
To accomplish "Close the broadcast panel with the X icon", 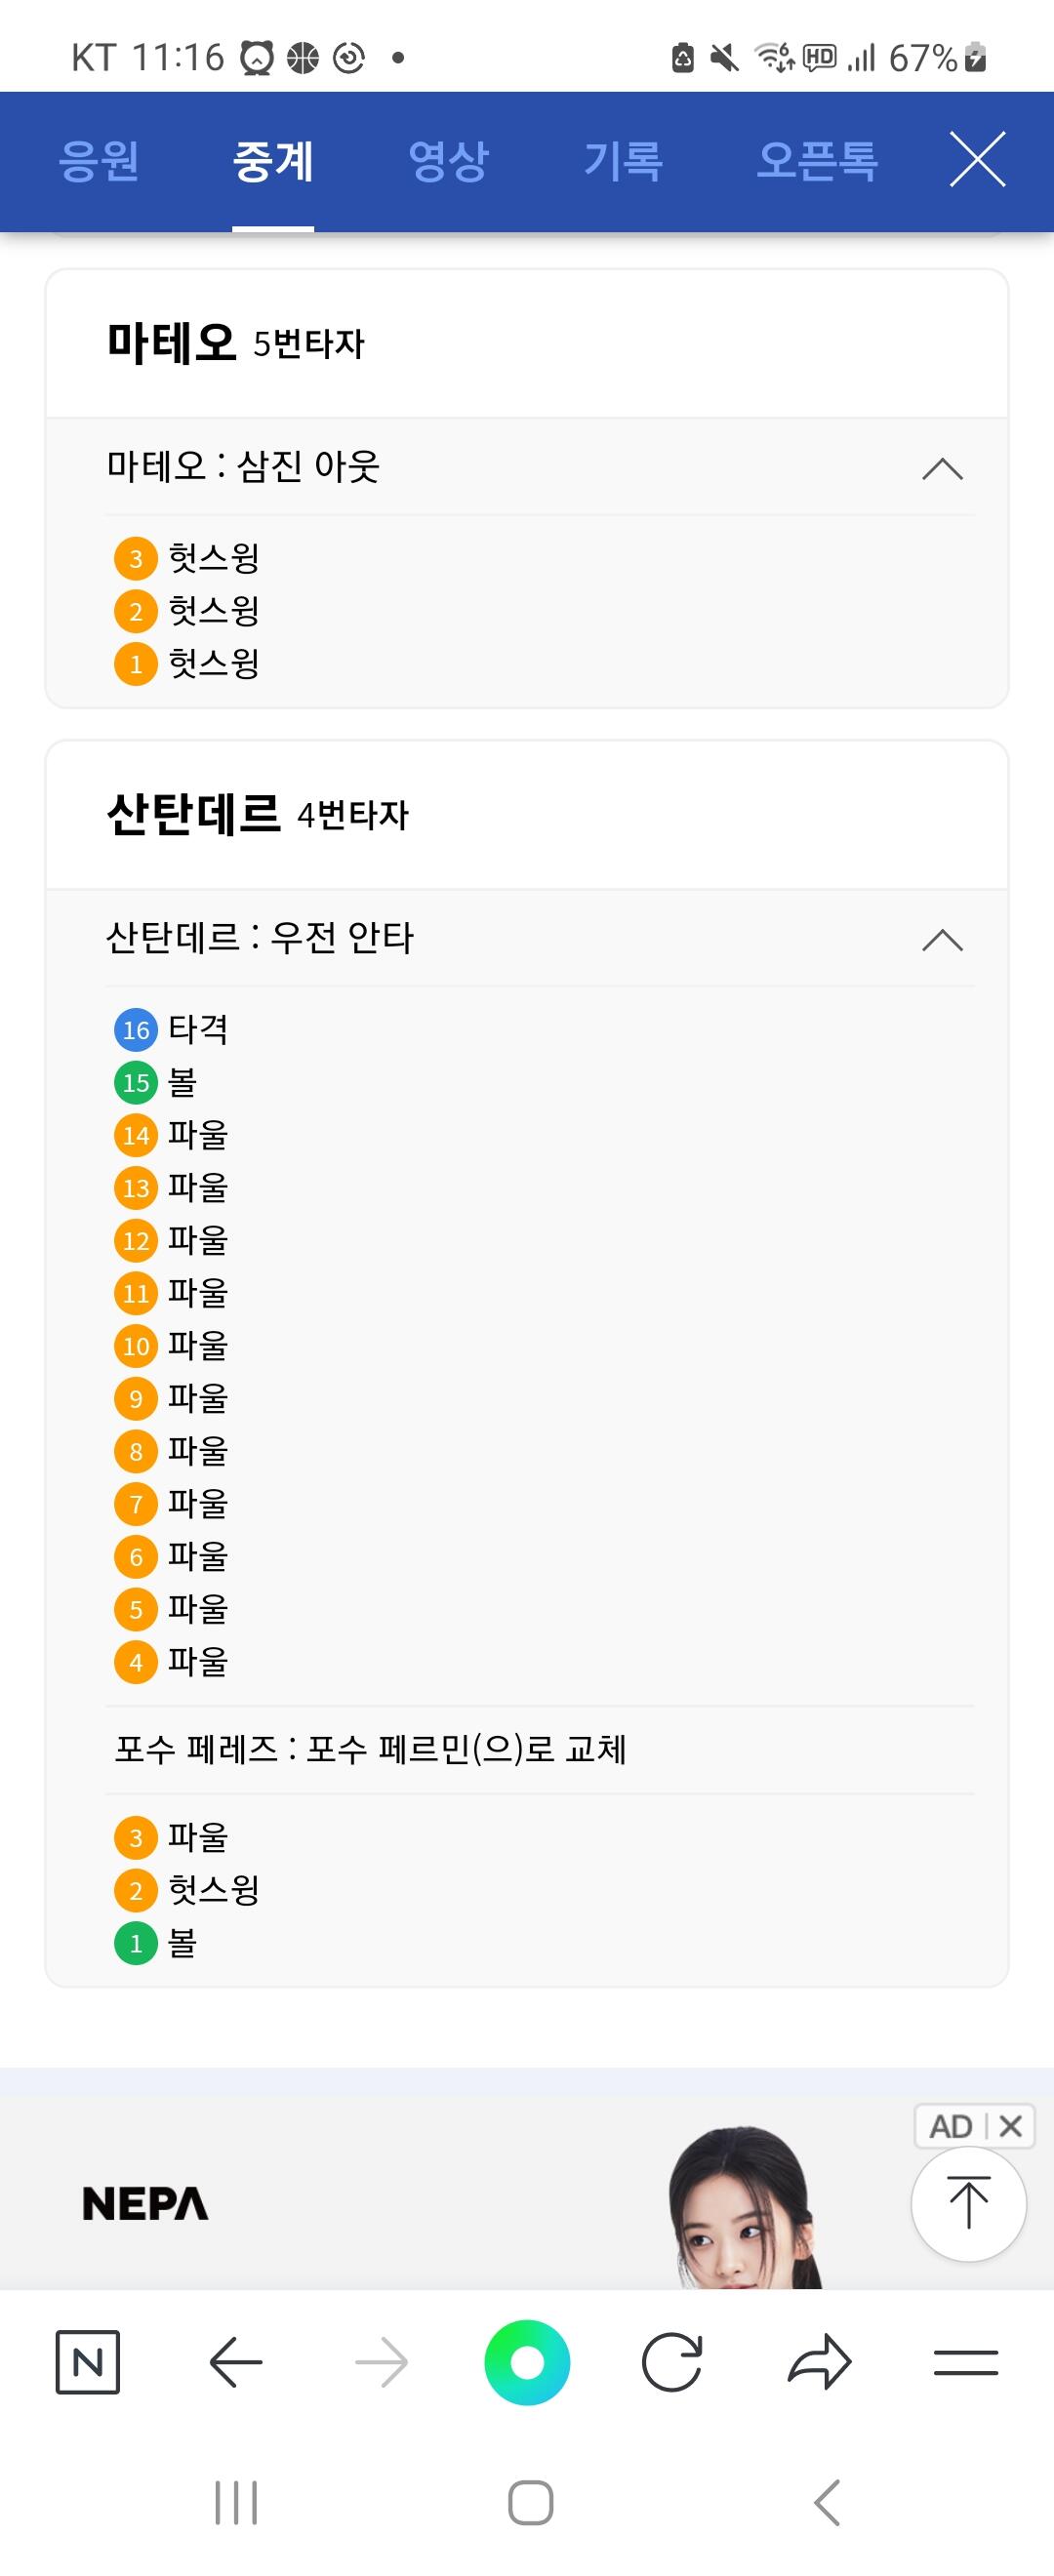I will pyautogui.click(x=977, y=160).
